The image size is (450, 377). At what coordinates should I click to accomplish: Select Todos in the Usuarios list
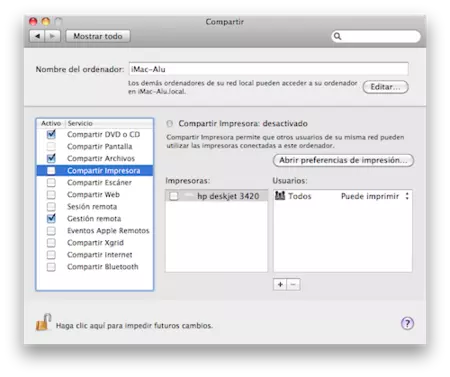(343, 196)
